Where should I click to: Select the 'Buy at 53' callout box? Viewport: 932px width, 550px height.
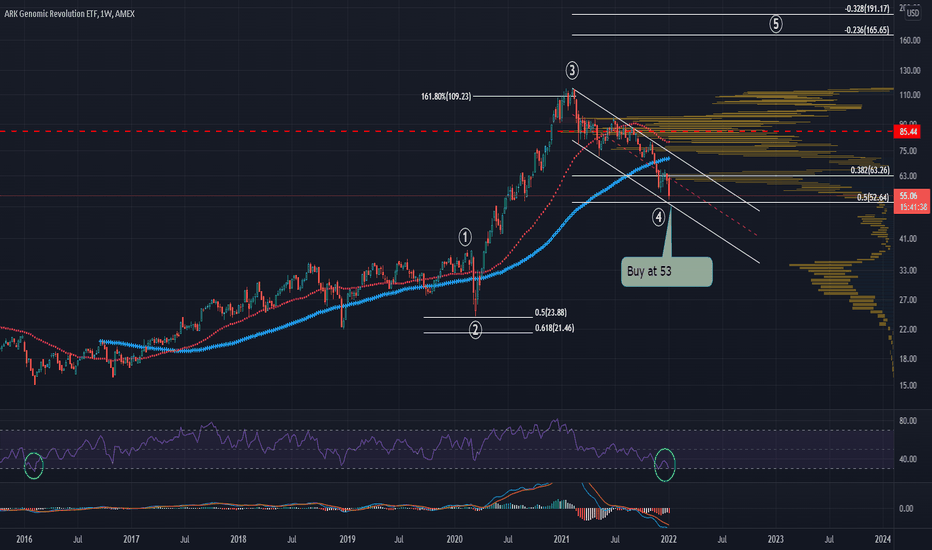666,272
